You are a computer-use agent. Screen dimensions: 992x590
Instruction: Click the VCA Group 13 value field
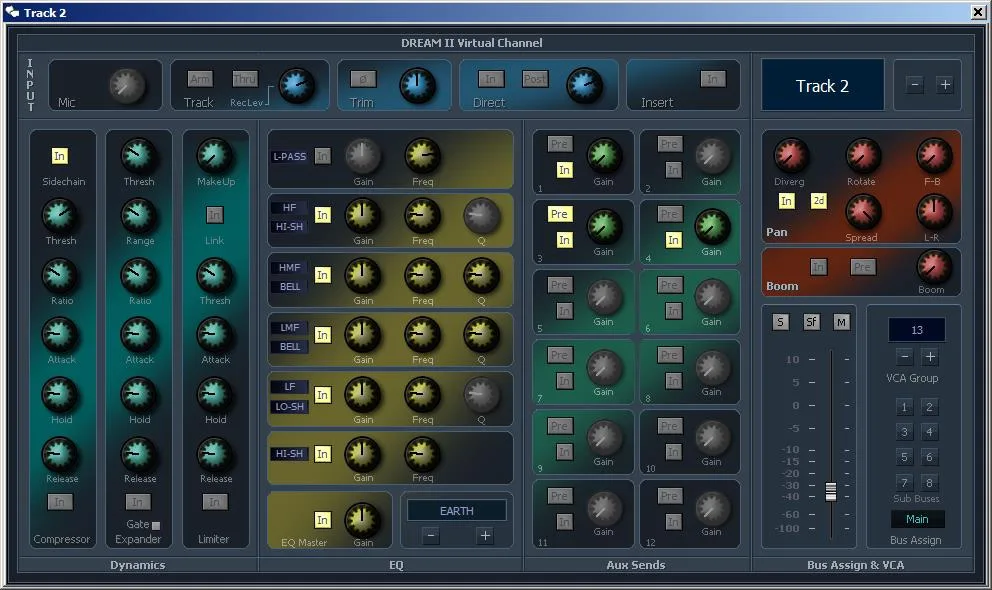pos(917,330)
